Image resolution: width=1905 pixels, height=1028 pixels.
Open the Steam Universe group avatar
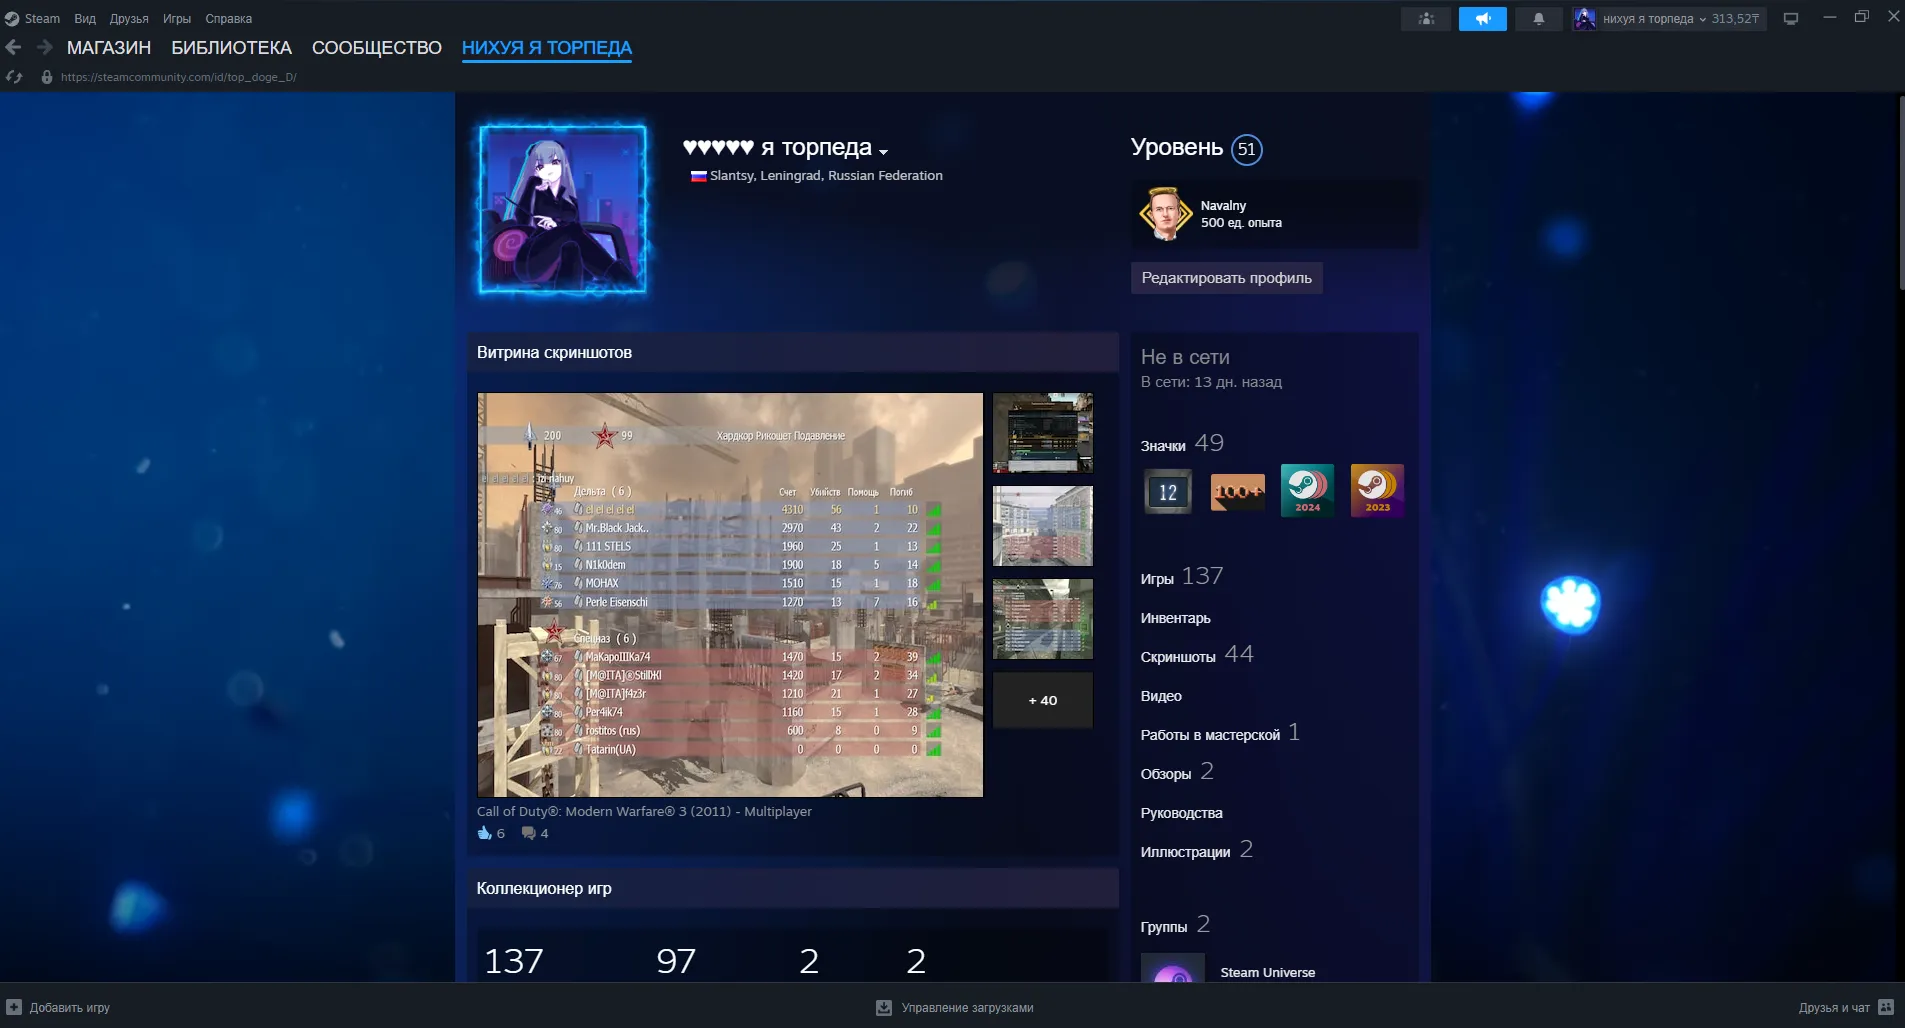pyautogui.click(x=1173, y=968)
